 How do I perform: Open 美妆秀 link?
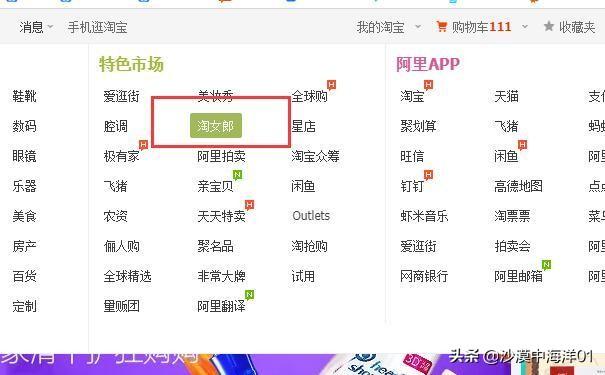click(x=215, y=96)
